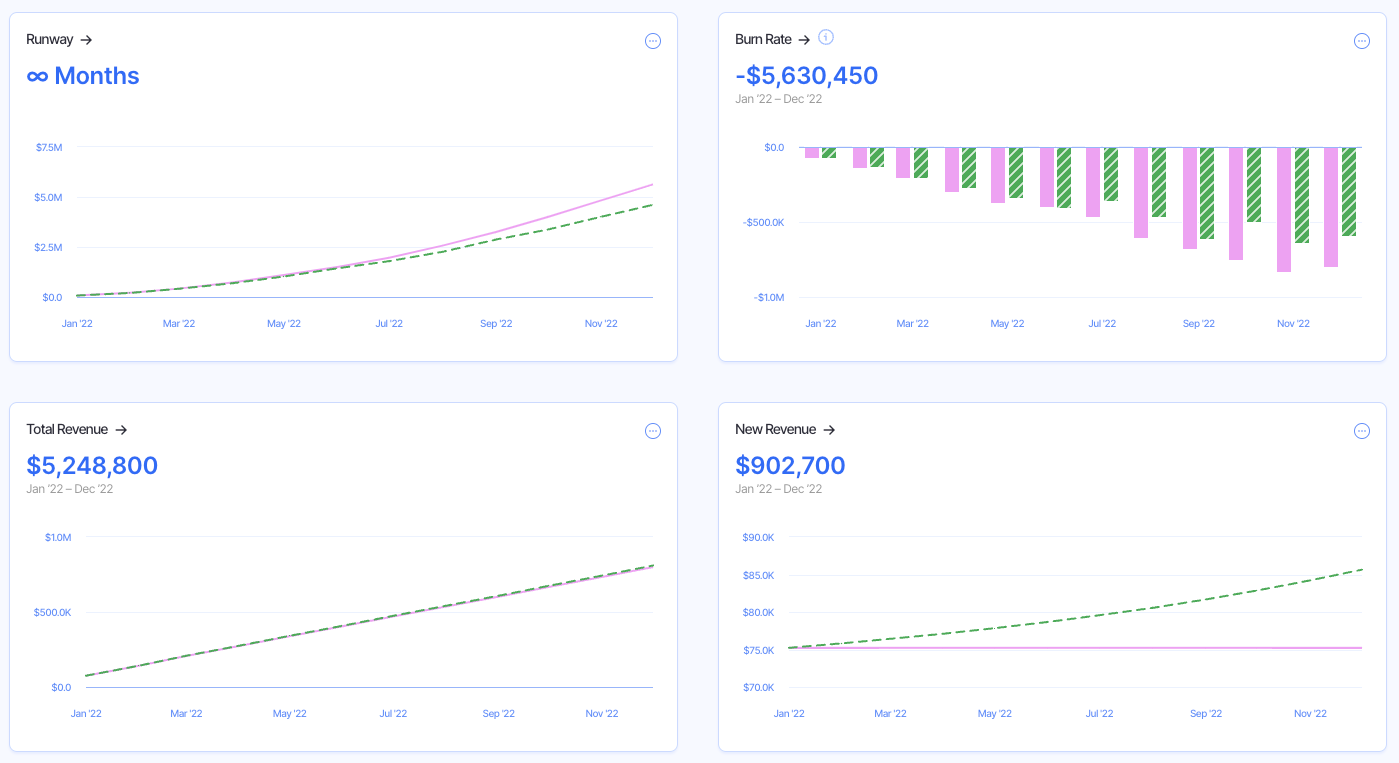Click the $5,248,800 Total Revenue value
Viewport: 1399px width, 763px height.
coord(92,465)
